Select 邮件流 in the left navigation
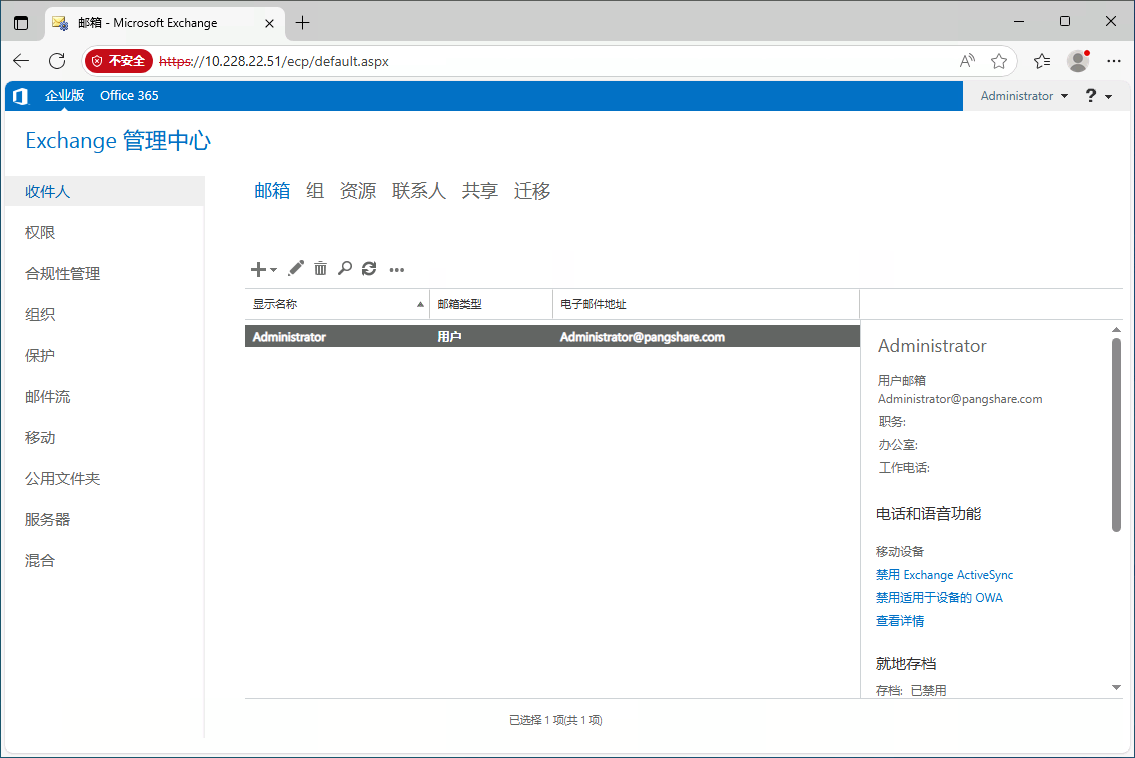This screenshot has width=1135, height=758. tap(48, 397)
